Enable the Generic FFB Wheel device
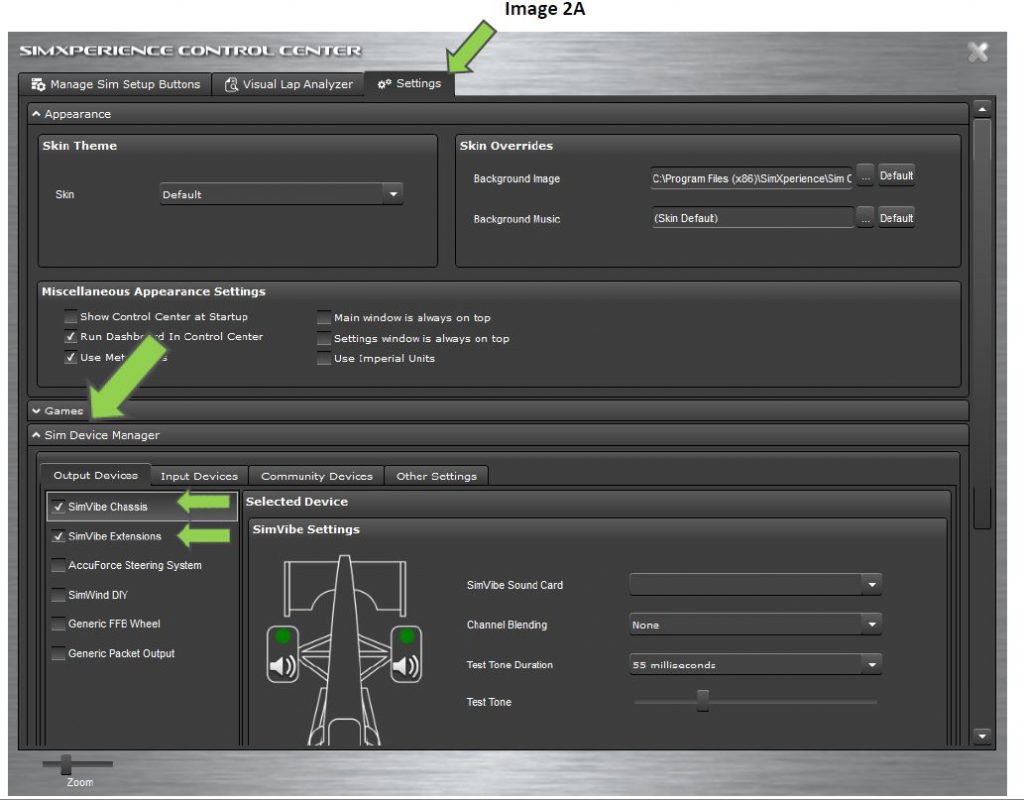Screen dimensions: 1024x800 coord(58,624)
